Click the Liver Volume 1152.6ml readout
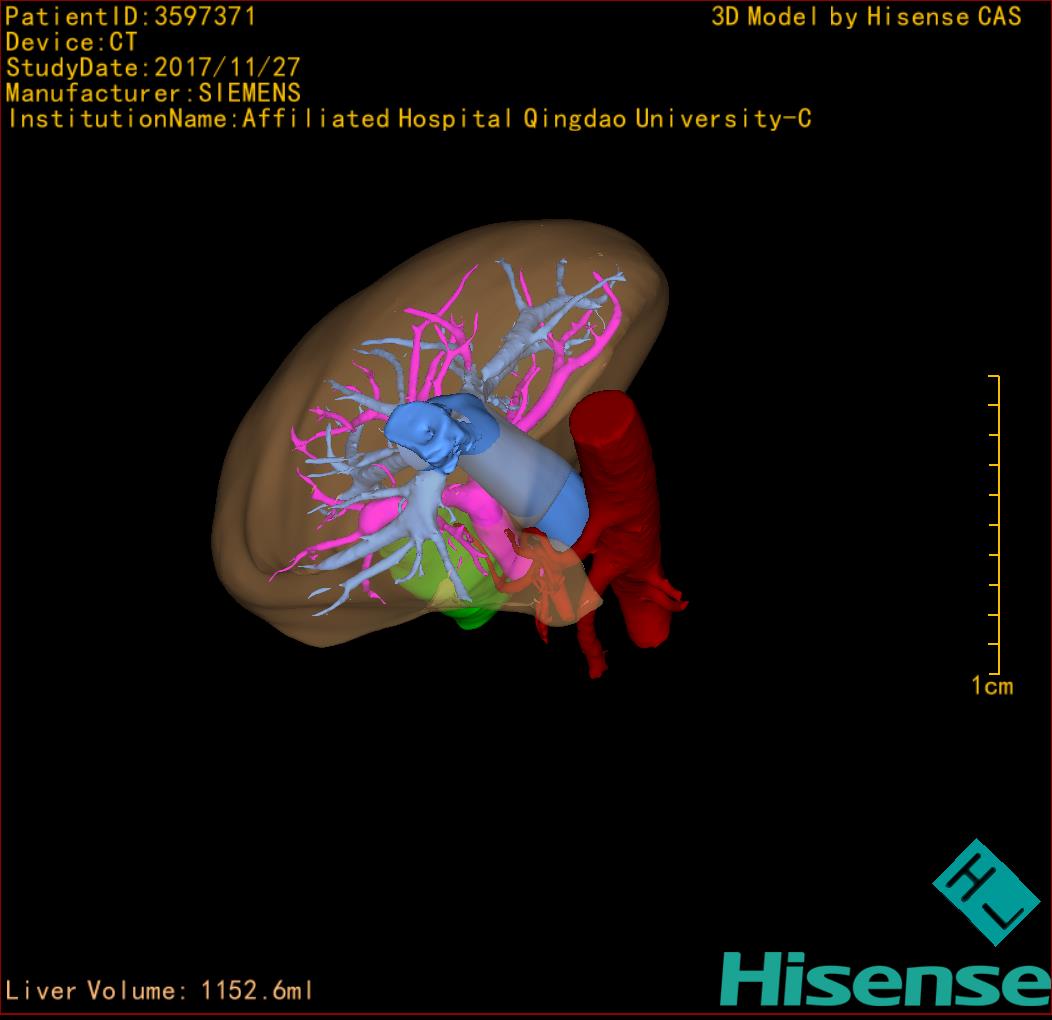 tap(160, 991)
